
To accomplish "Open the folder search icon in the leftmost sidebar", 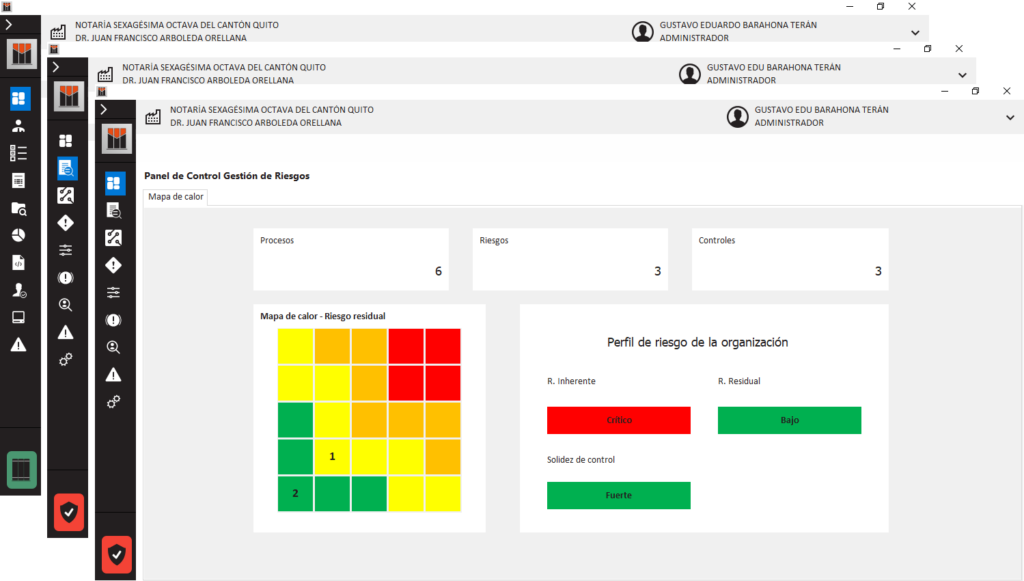I will pos(19,208).
